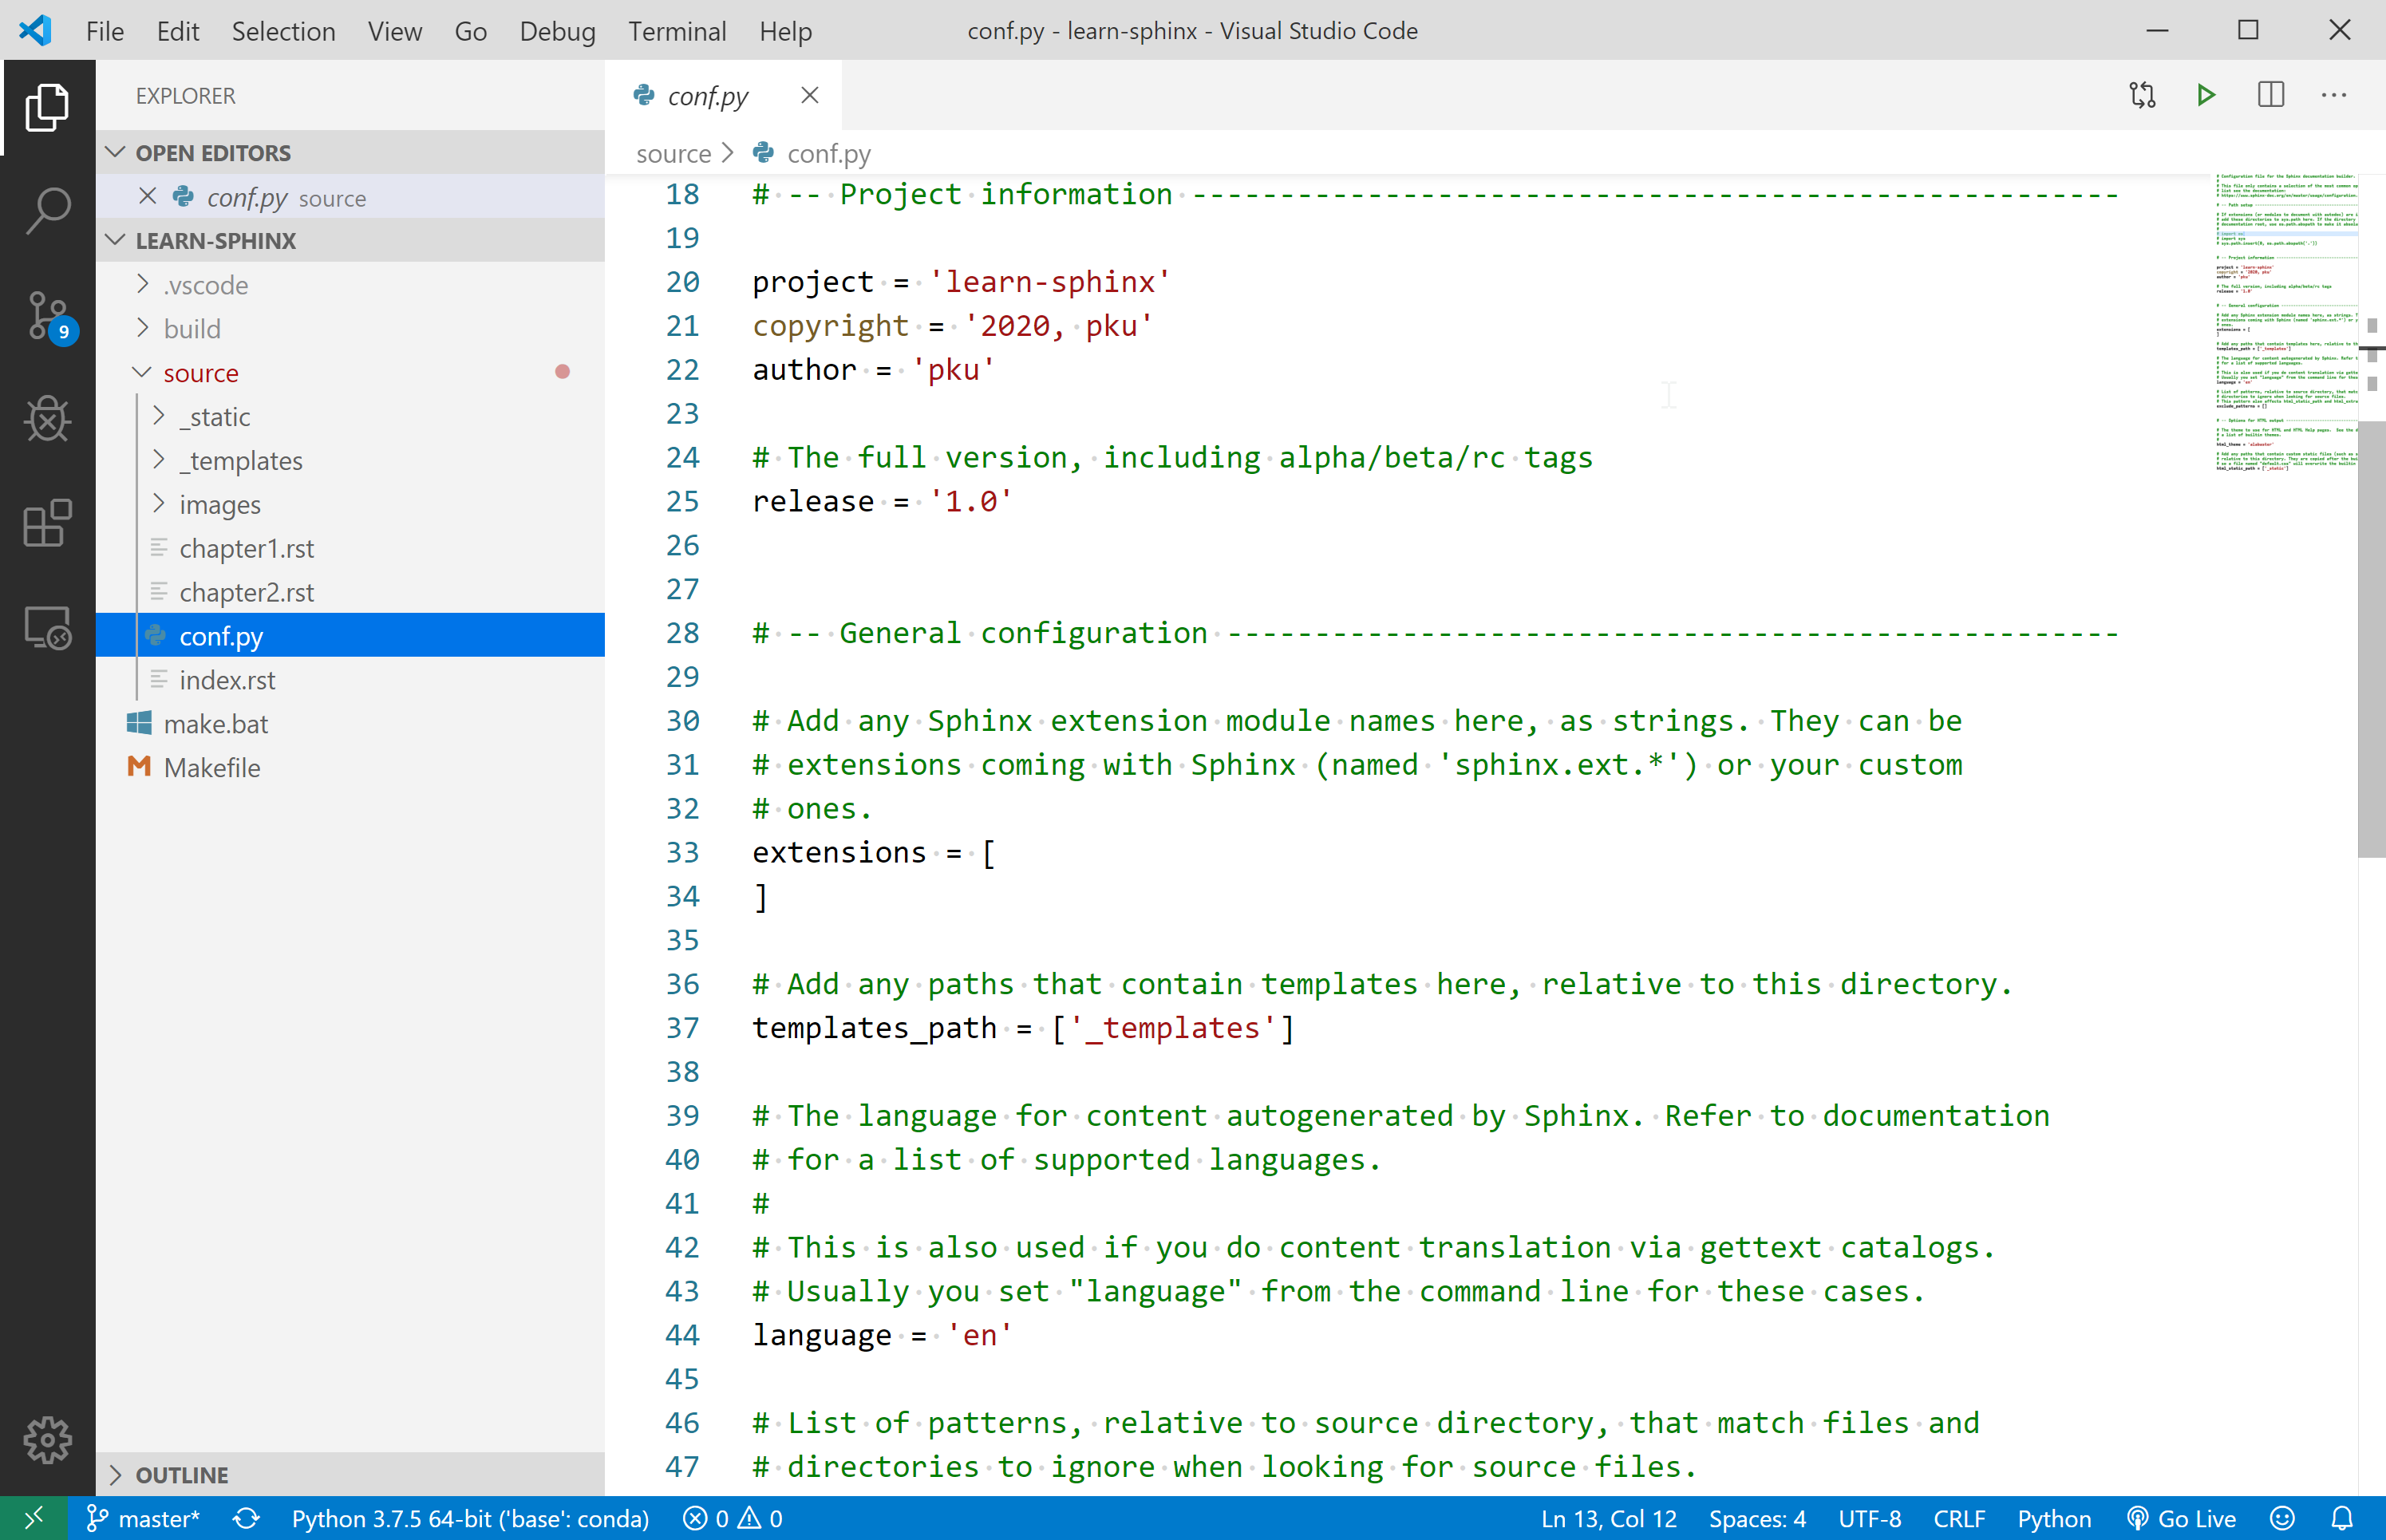
Task: Toggle the notifications bell in status bar
Action: [x=2342, y=1519]
